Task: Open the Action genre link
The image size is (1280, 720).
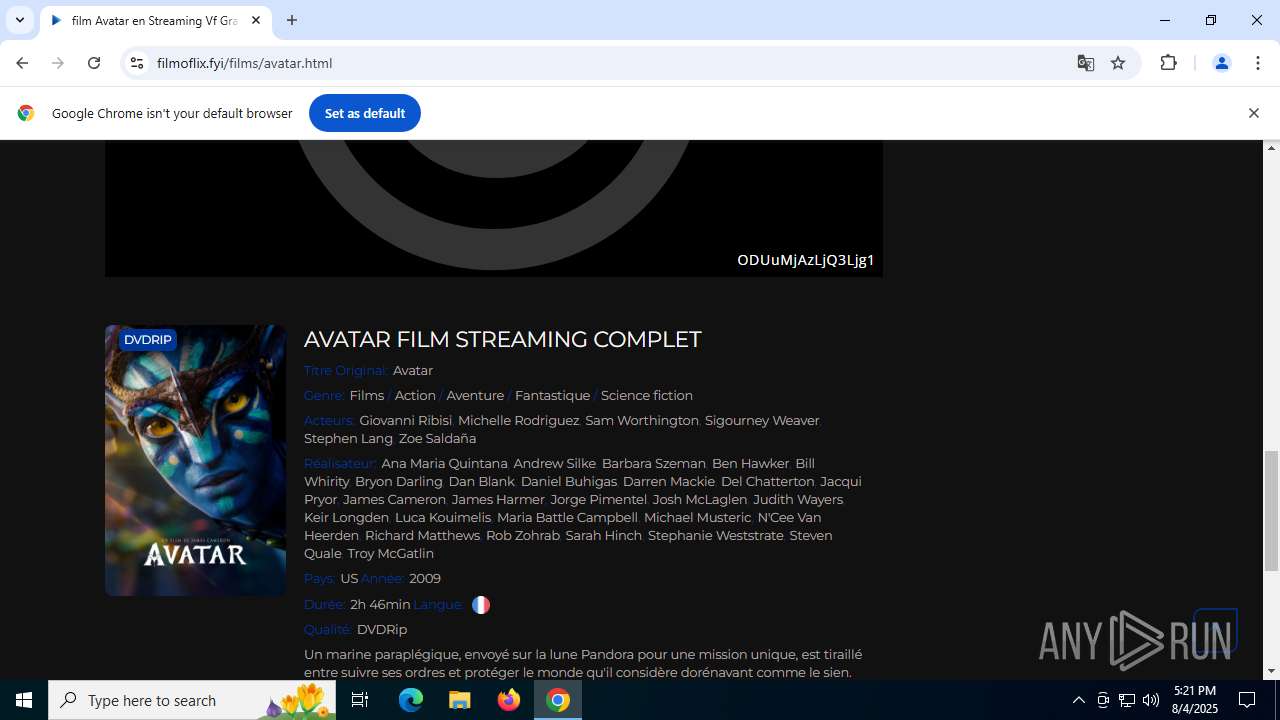Action: coord(415,395)
